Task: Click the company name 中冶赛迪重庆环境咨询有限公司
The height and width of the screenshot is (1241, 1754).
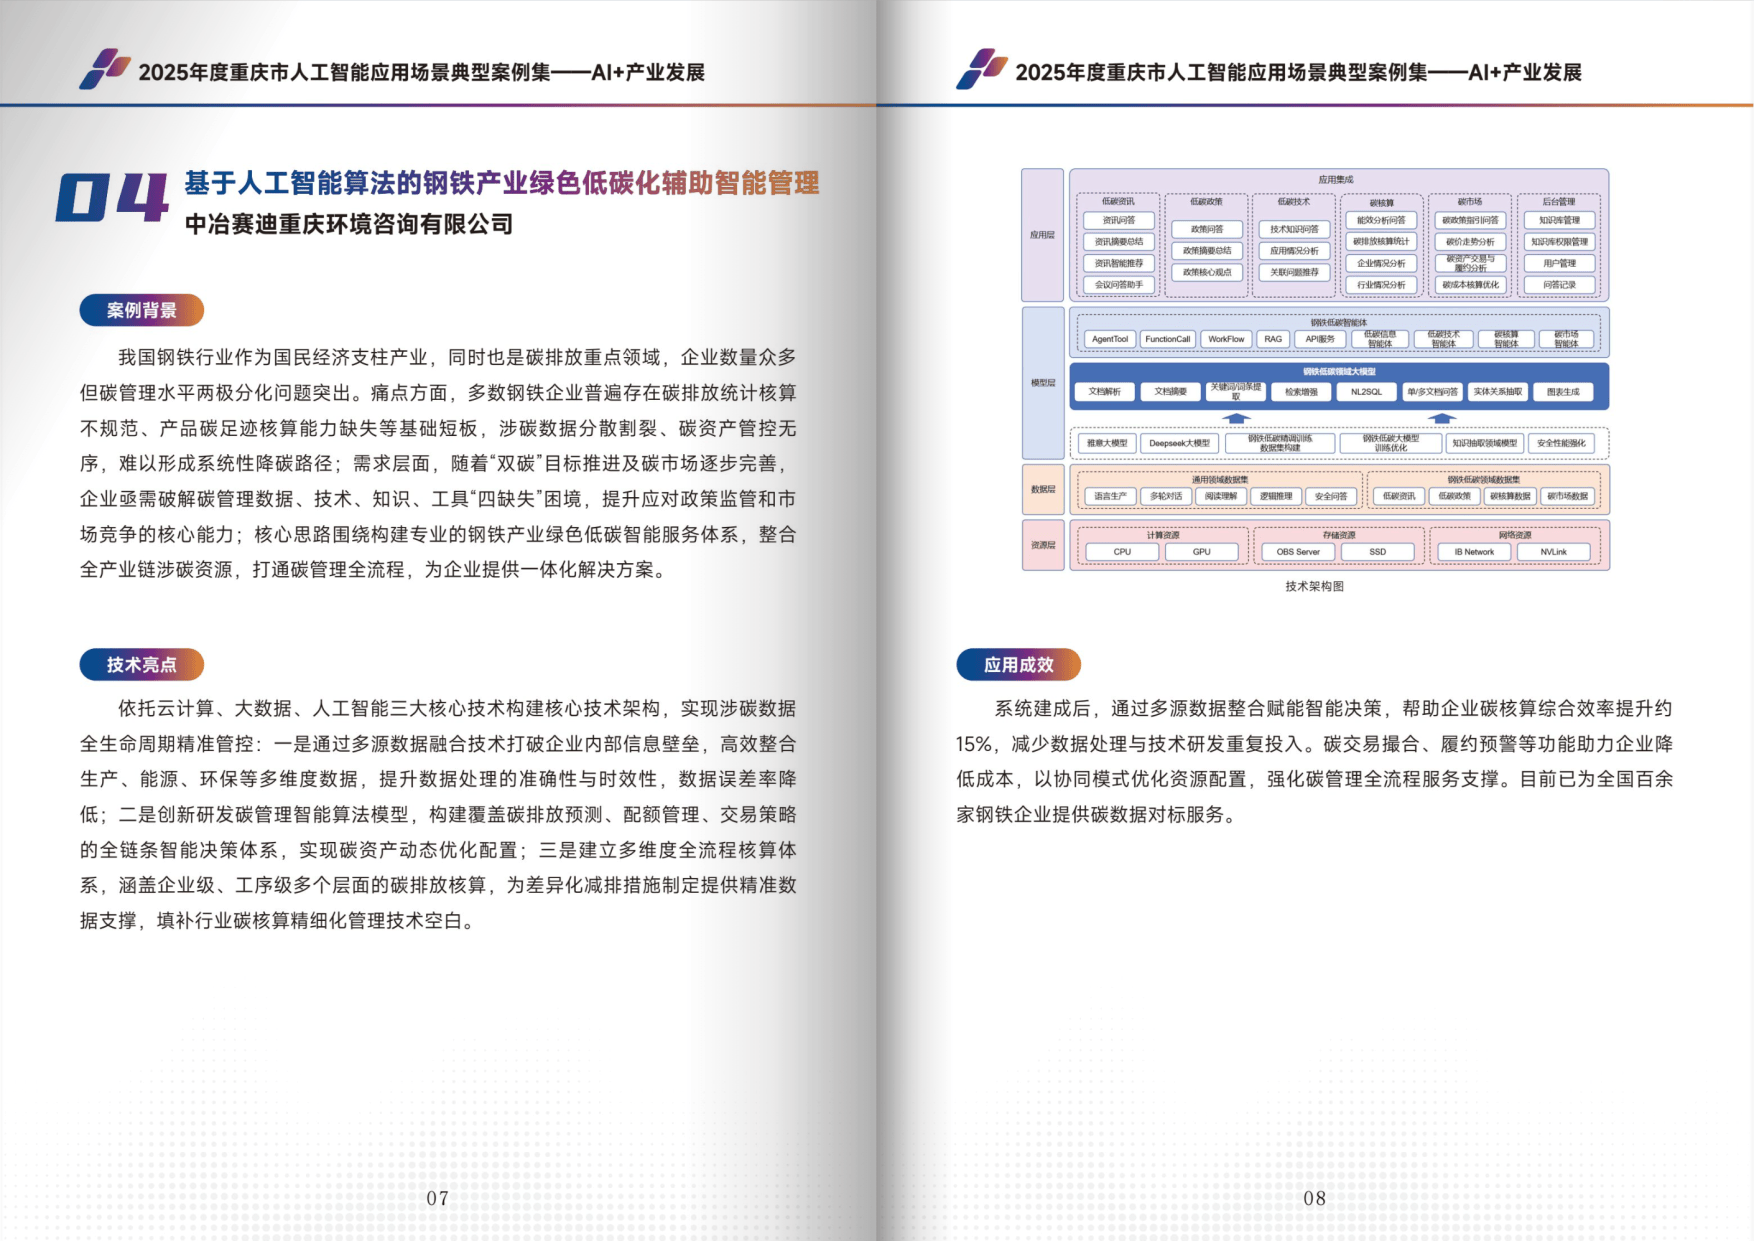Action: (348, 224)
